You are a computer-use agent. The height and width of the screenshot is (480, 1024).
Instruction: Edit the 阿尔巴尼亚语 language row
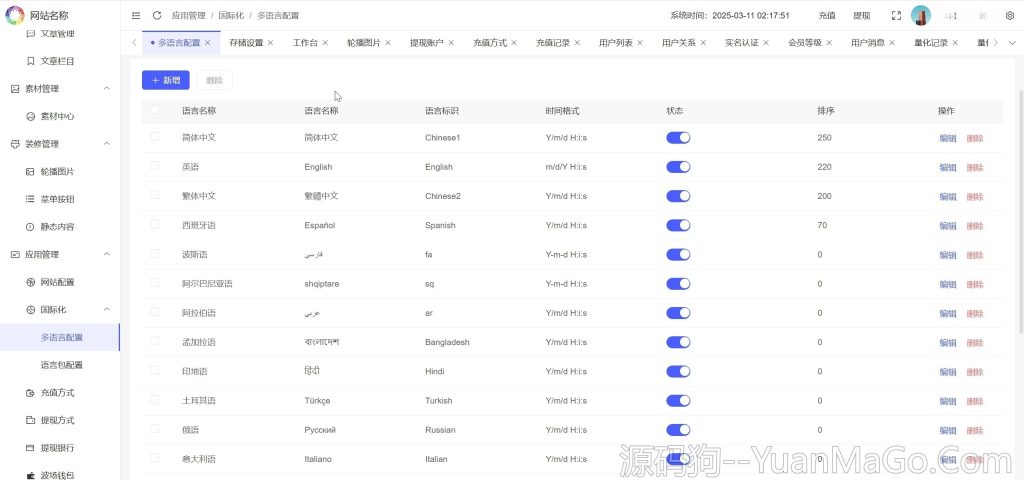(948, 285)
